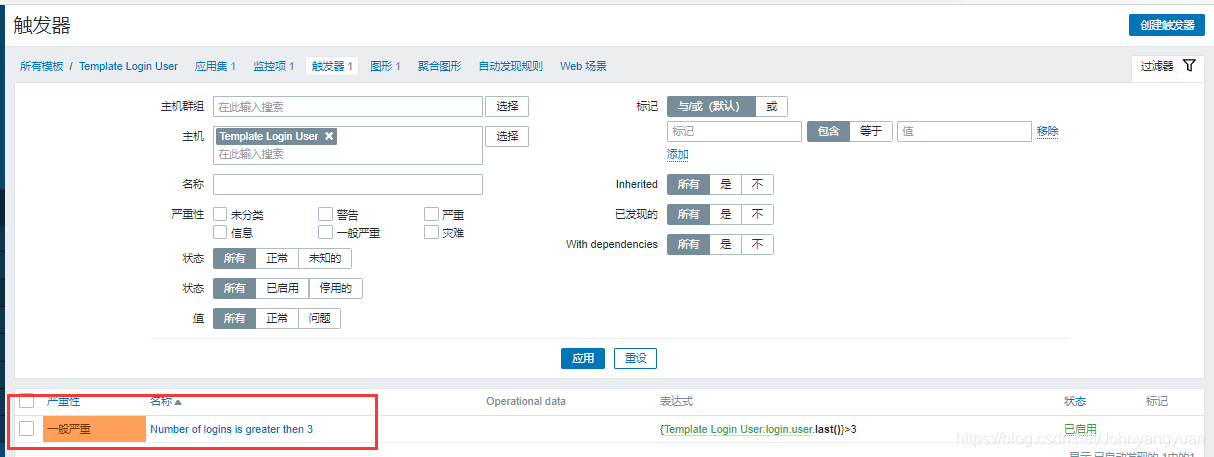Set status filter to 已启用

281,288
